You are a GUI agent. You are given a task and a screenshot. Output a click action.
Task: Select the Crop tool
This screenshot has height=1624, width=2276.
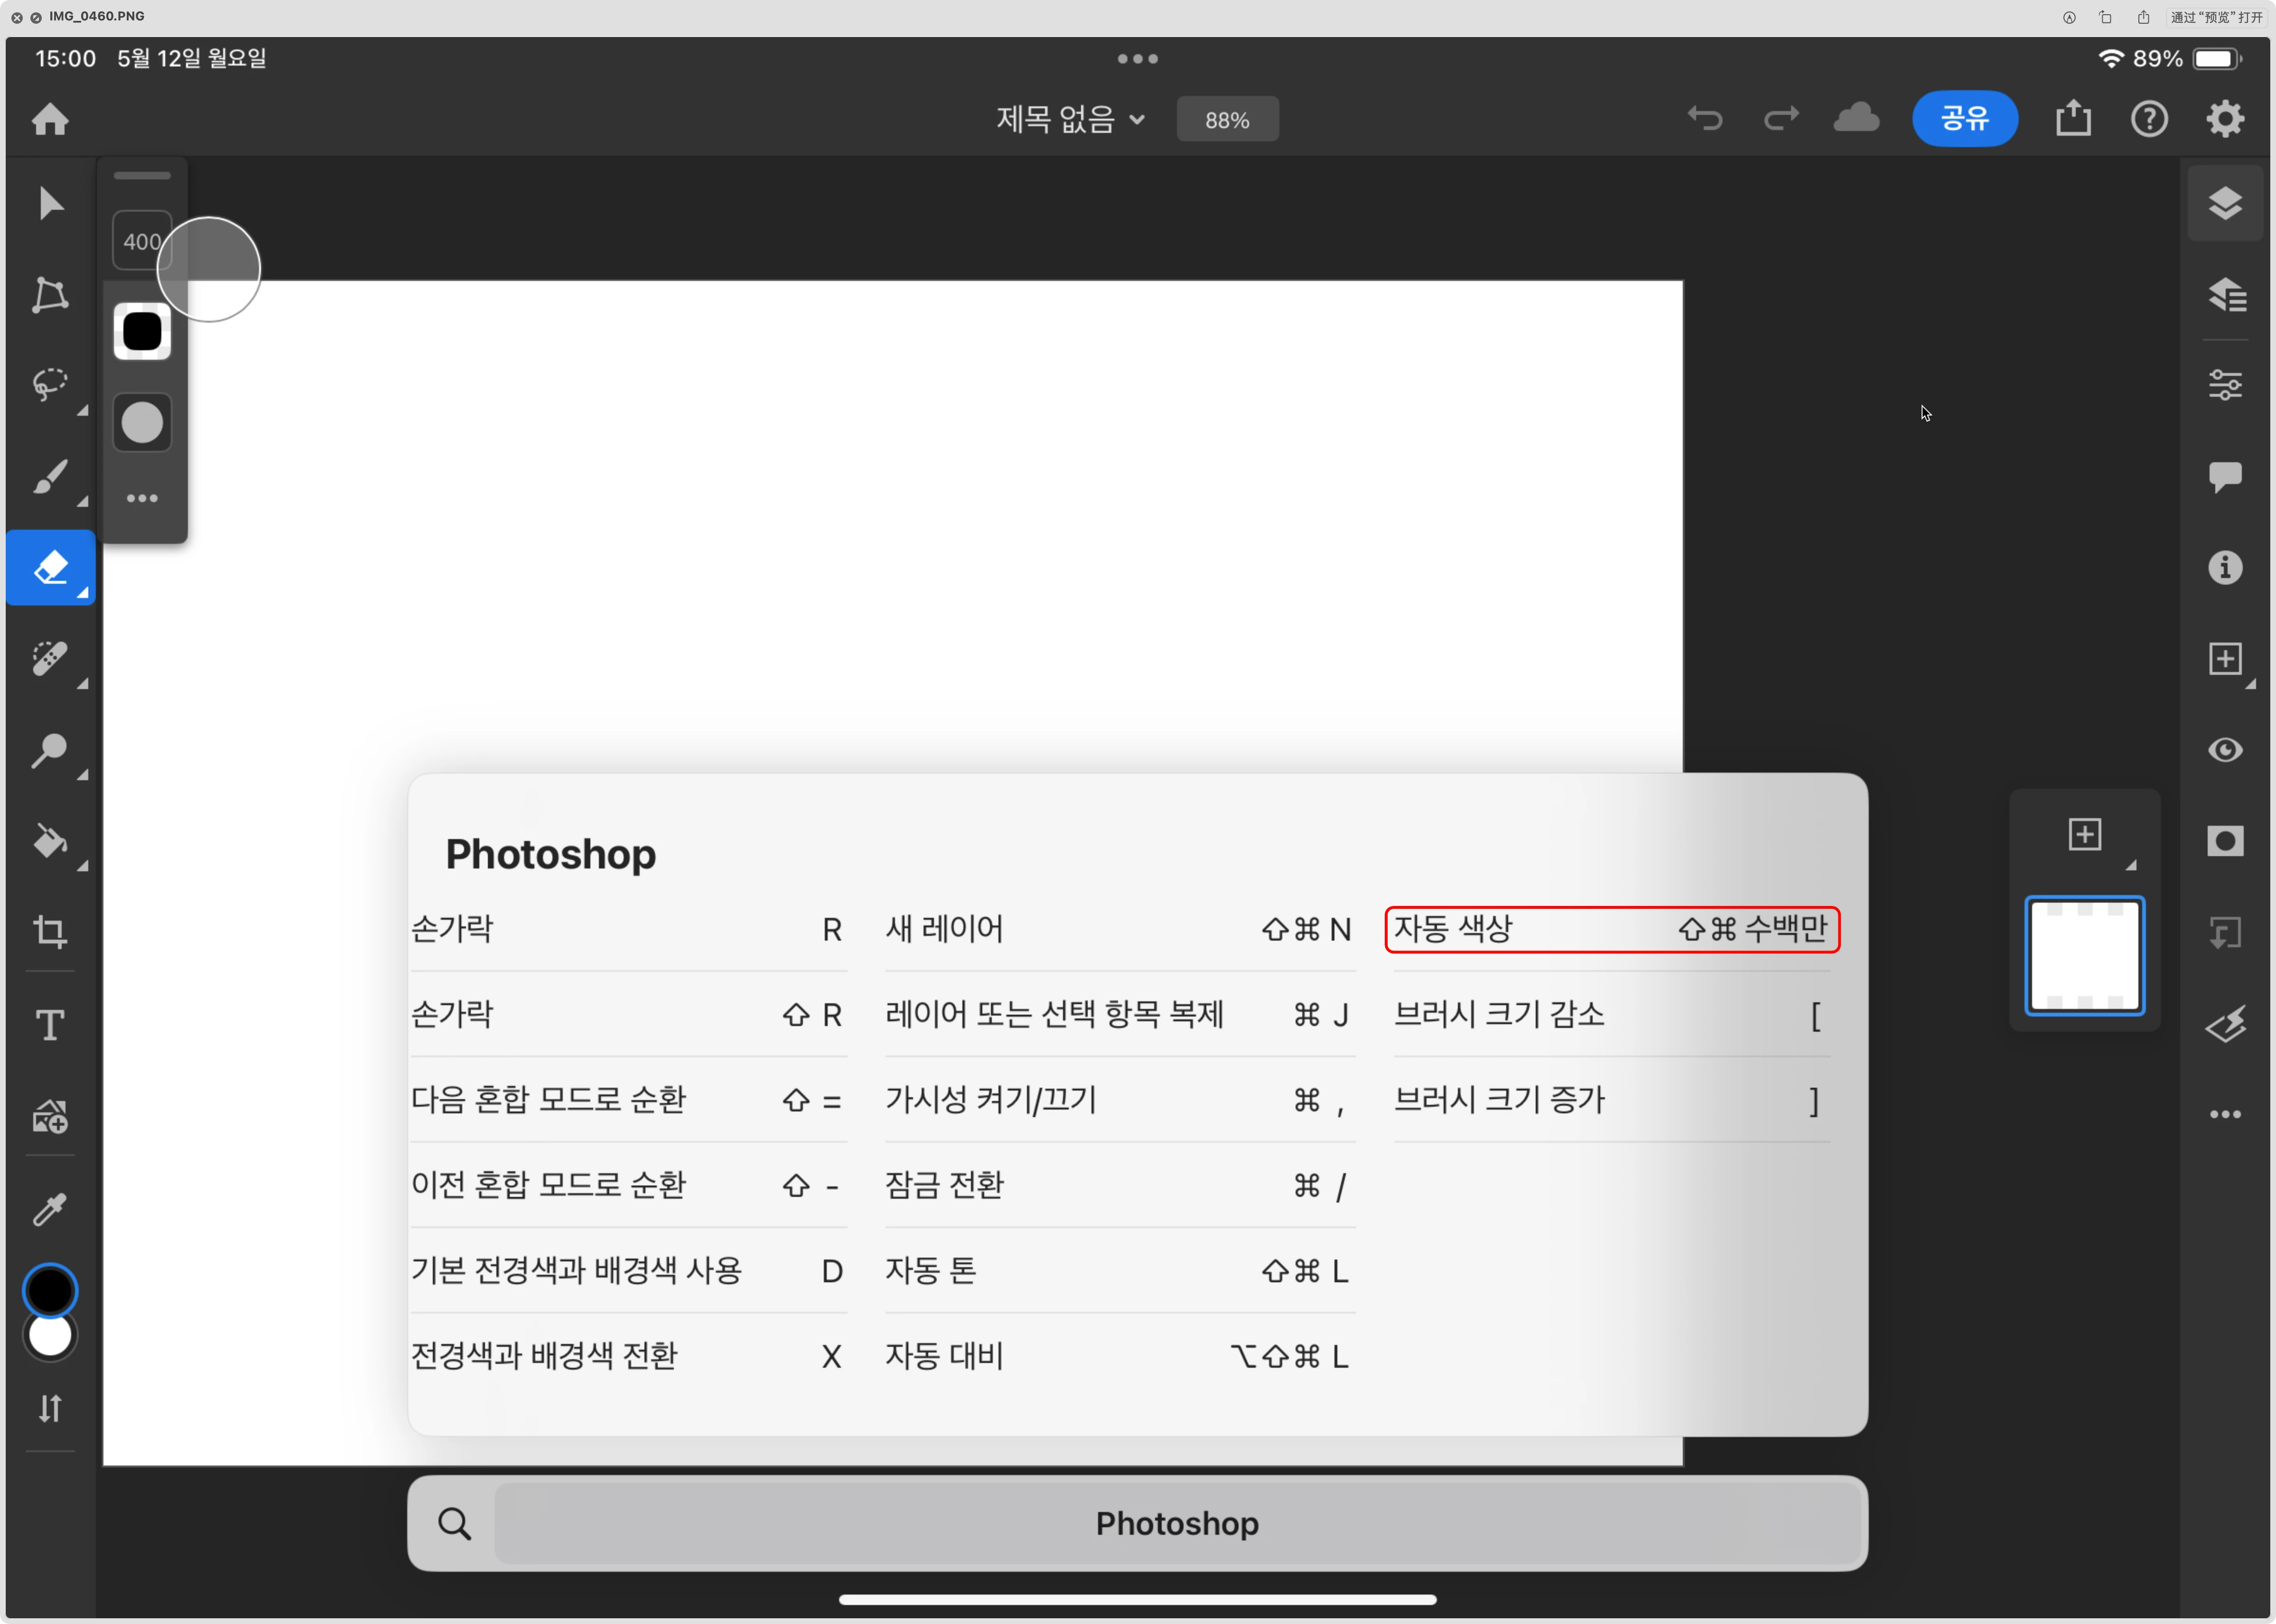click(x=49, y=932)
